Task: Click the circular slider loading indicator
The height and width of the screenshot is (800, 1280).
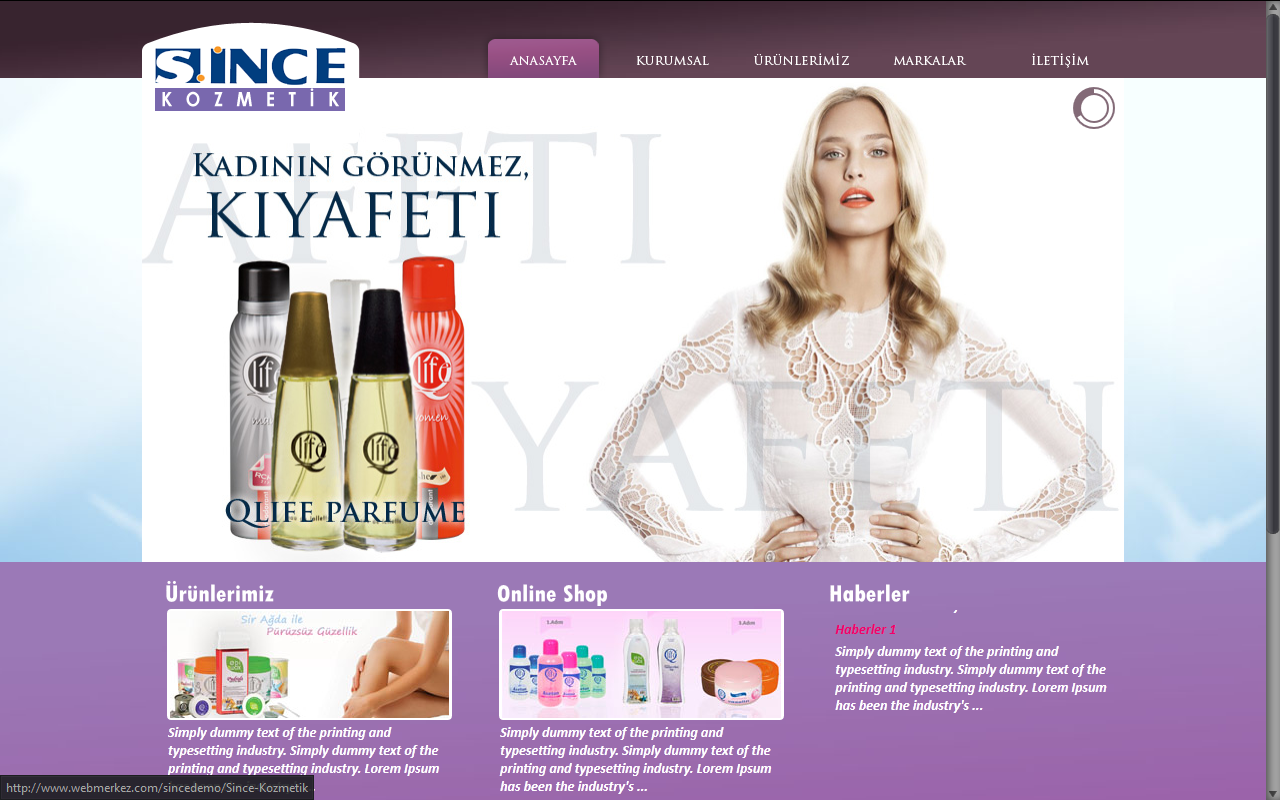Action: (x=1094, y=108)
